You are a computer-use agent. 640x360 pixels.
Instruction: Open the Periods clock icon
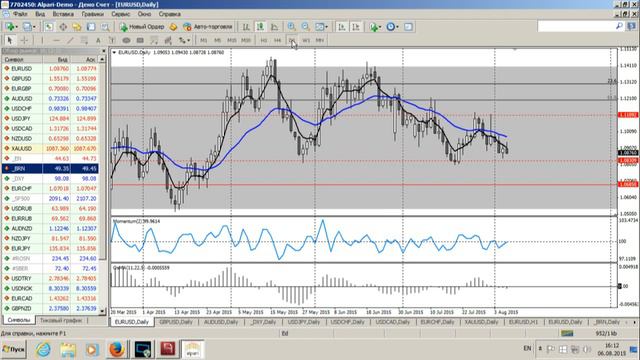tap(391, 27)
